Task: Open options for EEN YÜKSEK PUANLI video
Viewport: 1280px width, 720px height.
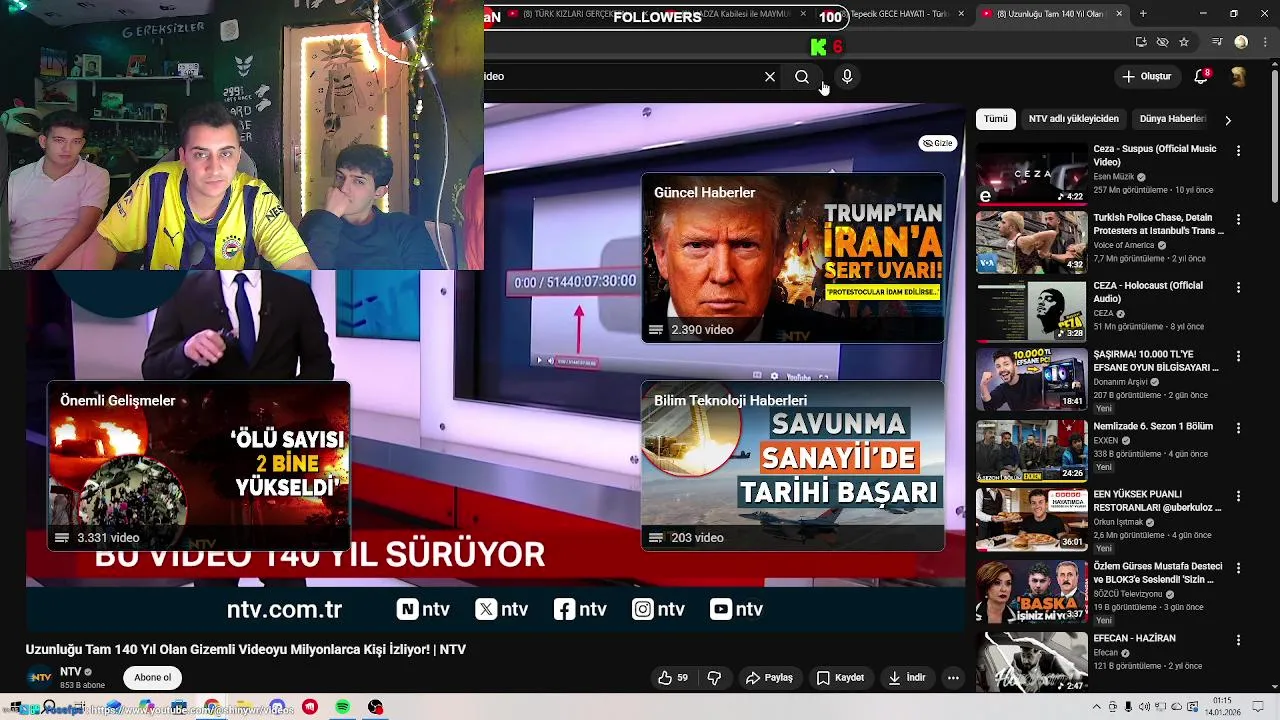Action: coord(1238,496)
